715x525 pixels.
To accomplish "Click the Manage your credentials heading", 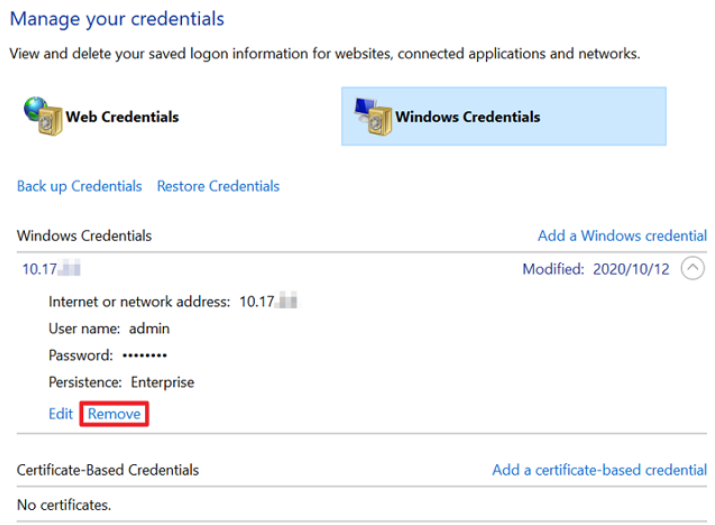I will click(x=116, y=18).
